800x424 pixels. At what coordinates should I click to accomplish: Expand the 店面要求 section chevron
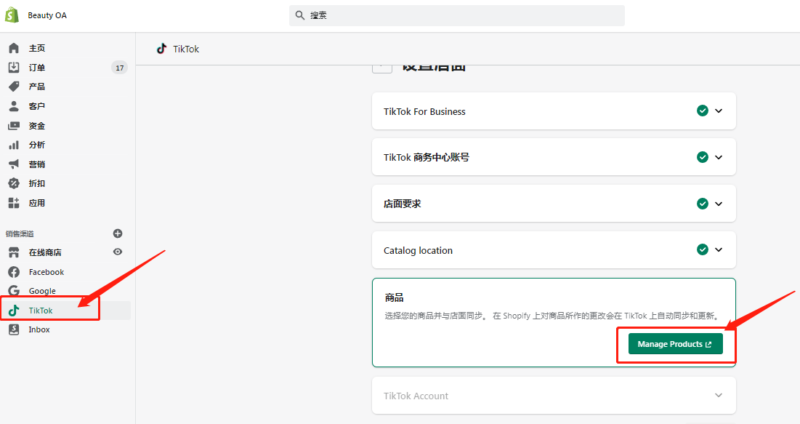point(719,203)
